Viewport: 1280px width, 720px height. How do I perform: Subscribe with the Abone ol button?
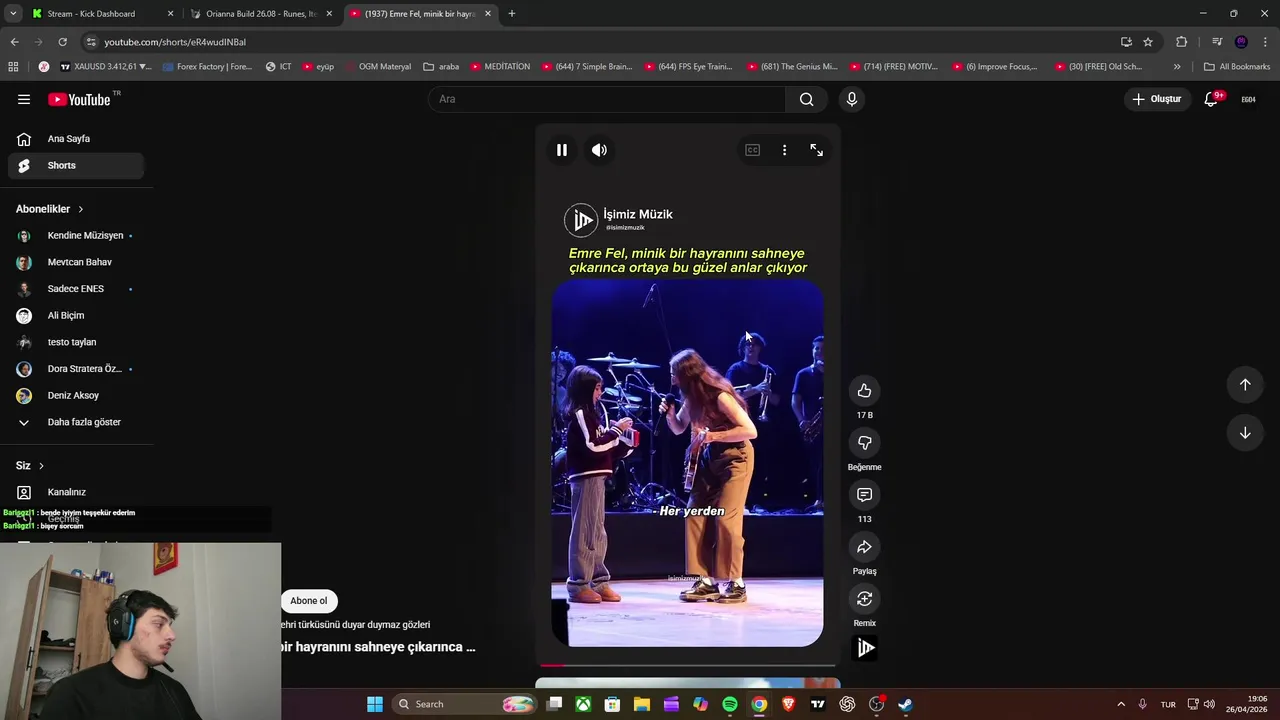[x=309, y=601]
